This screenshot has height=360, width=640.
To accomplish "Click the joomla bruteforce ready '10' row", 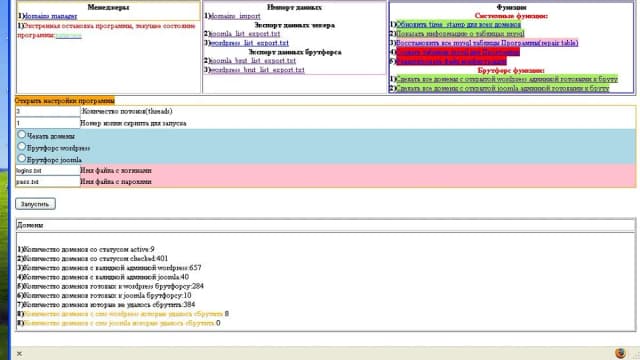I will (x=104, y=295).
